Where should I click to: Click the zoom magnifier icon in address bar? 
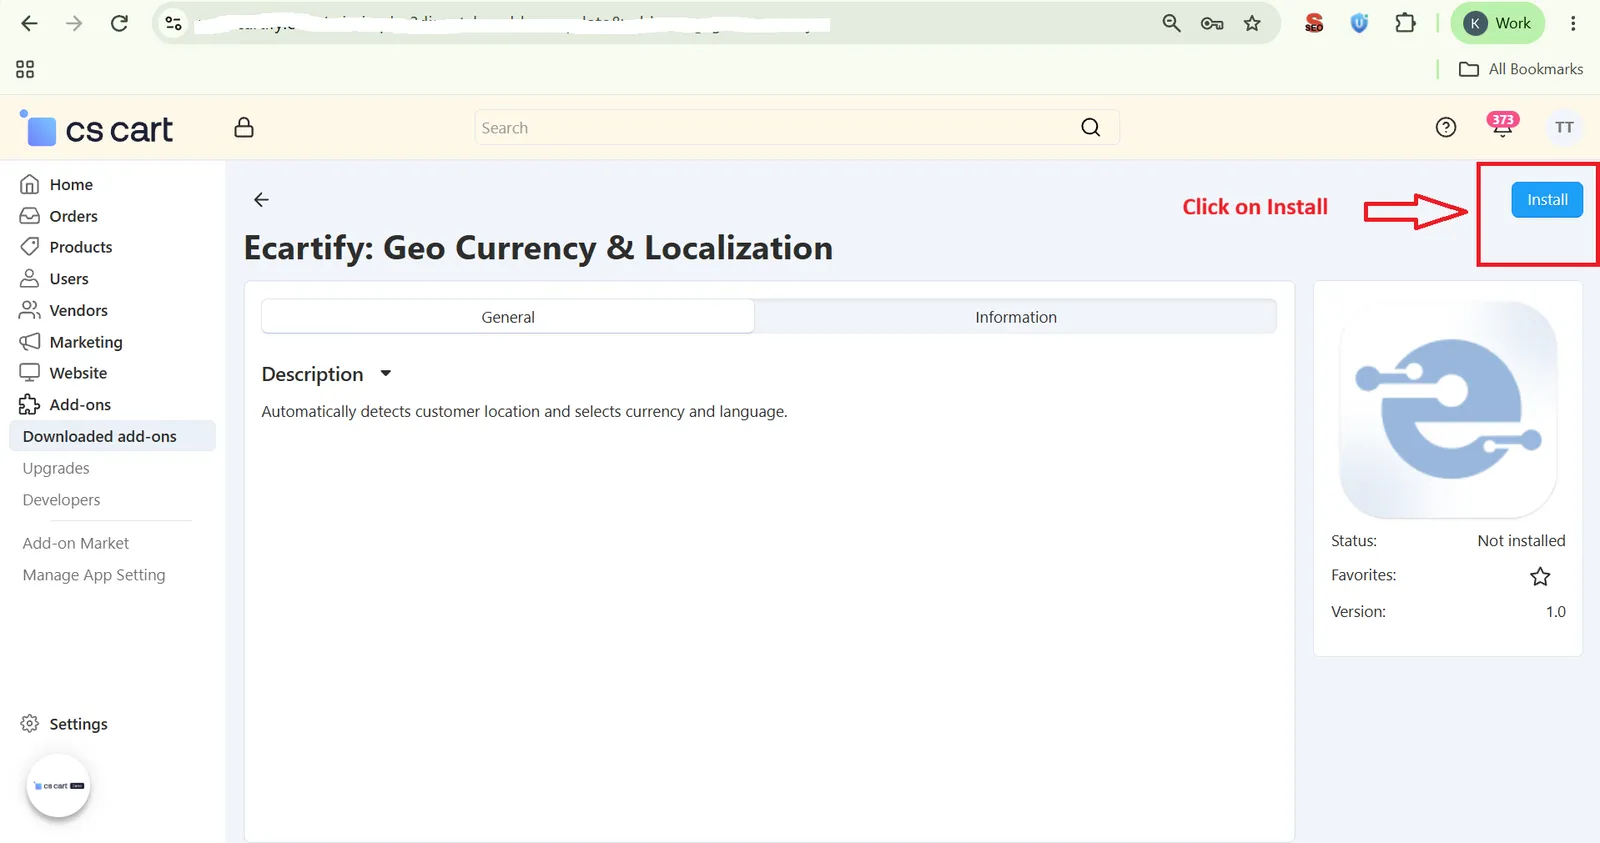pos(1171,23)
